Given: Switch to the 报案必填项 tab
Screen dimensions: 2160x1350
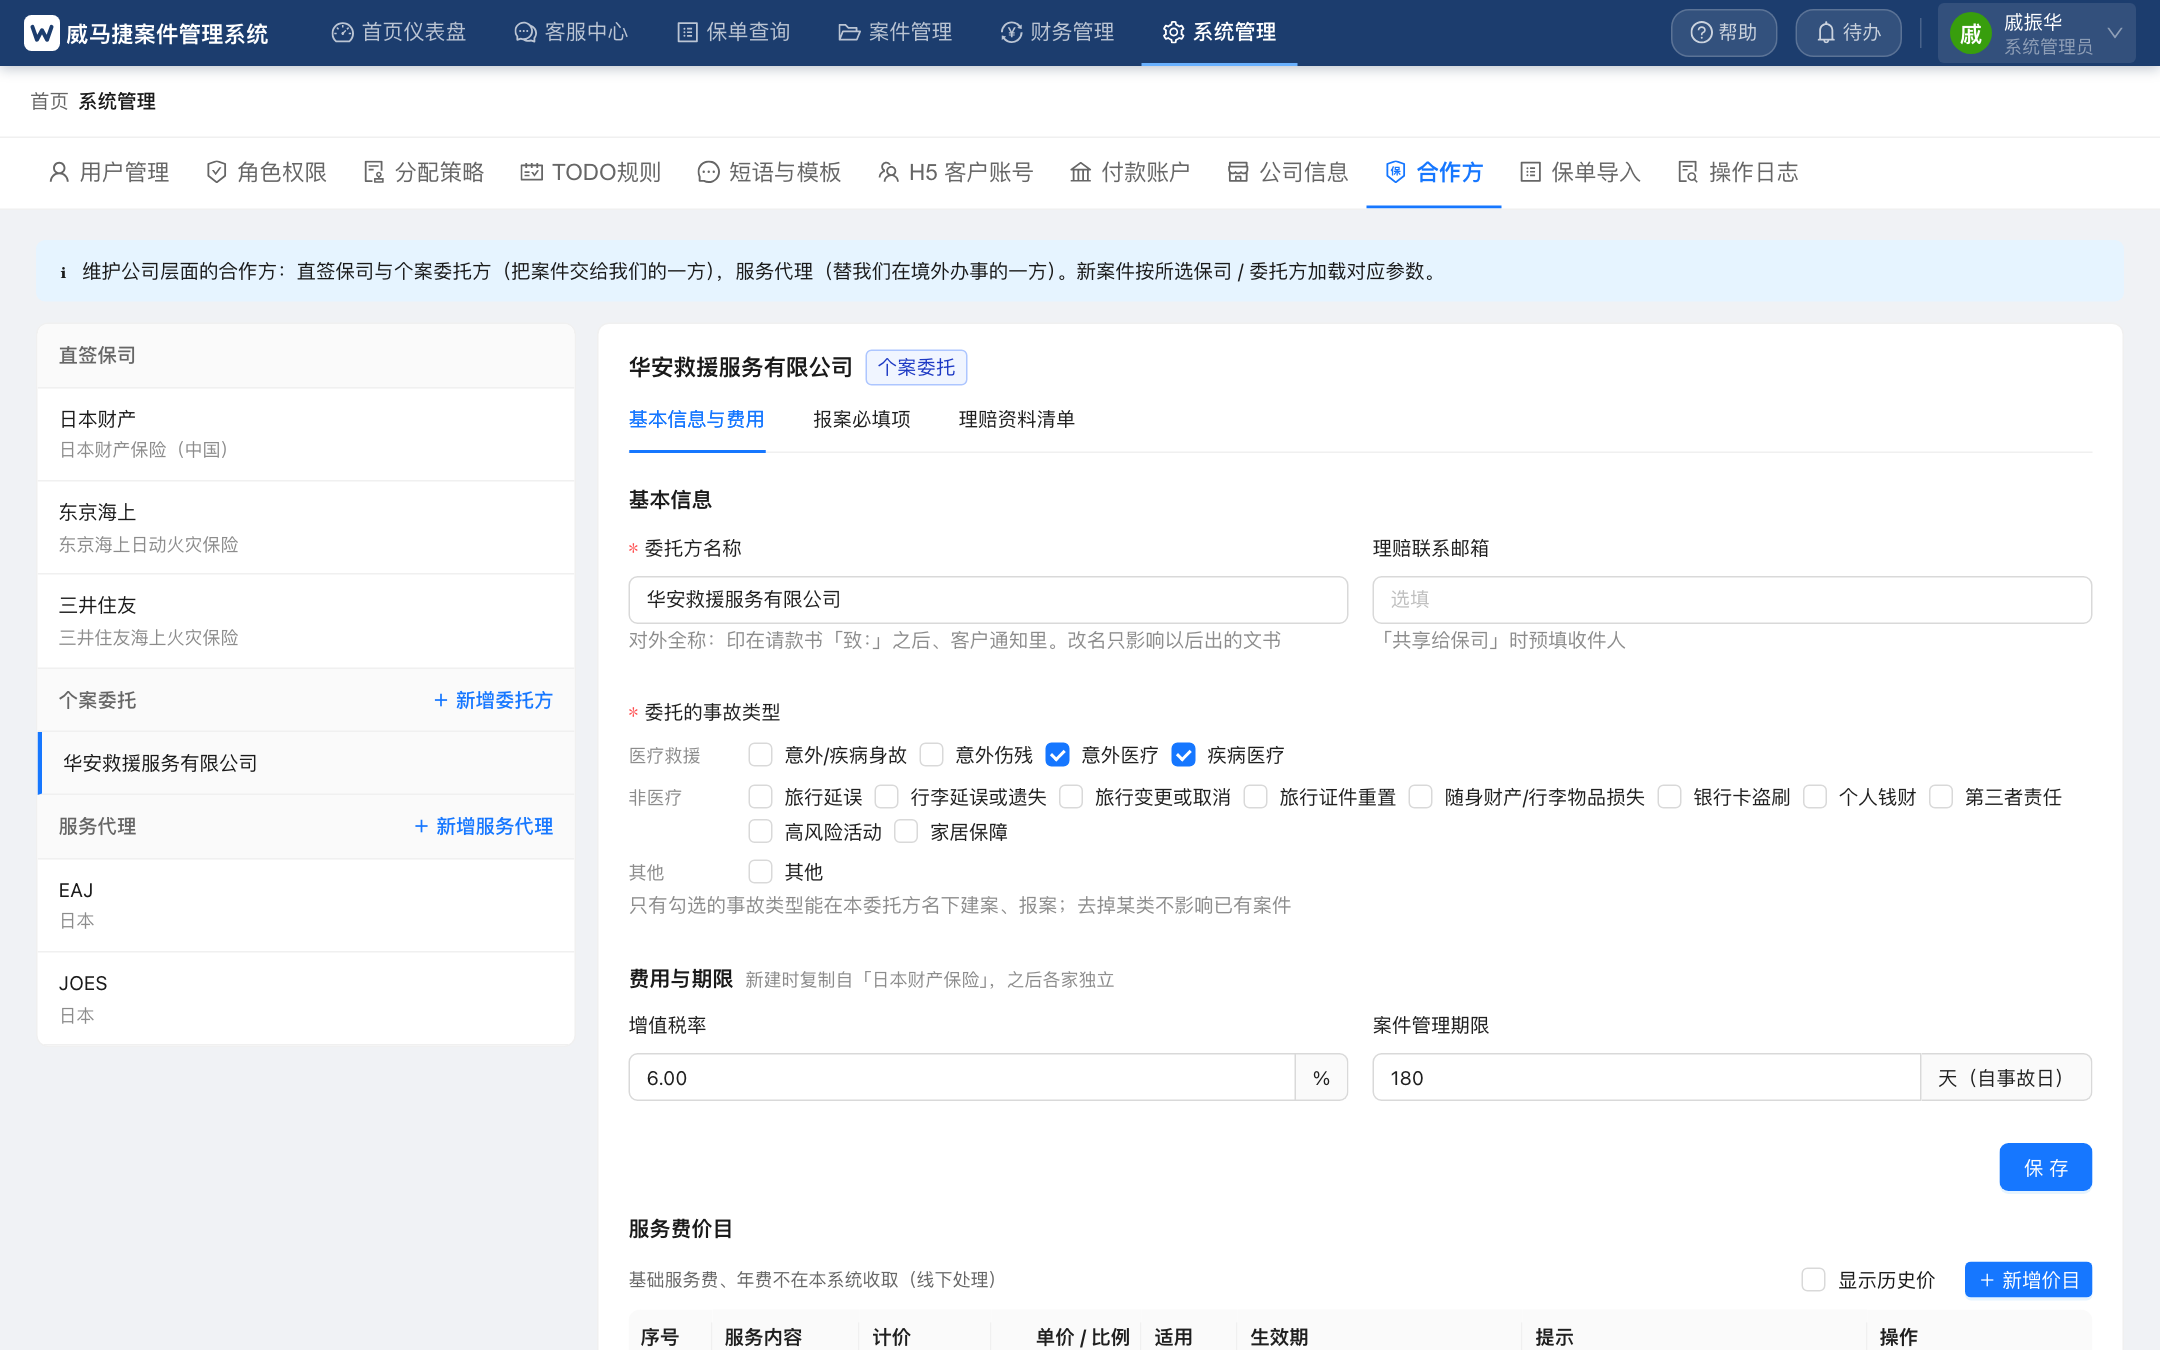Looking at the screenshot, I should click(862, 420).
